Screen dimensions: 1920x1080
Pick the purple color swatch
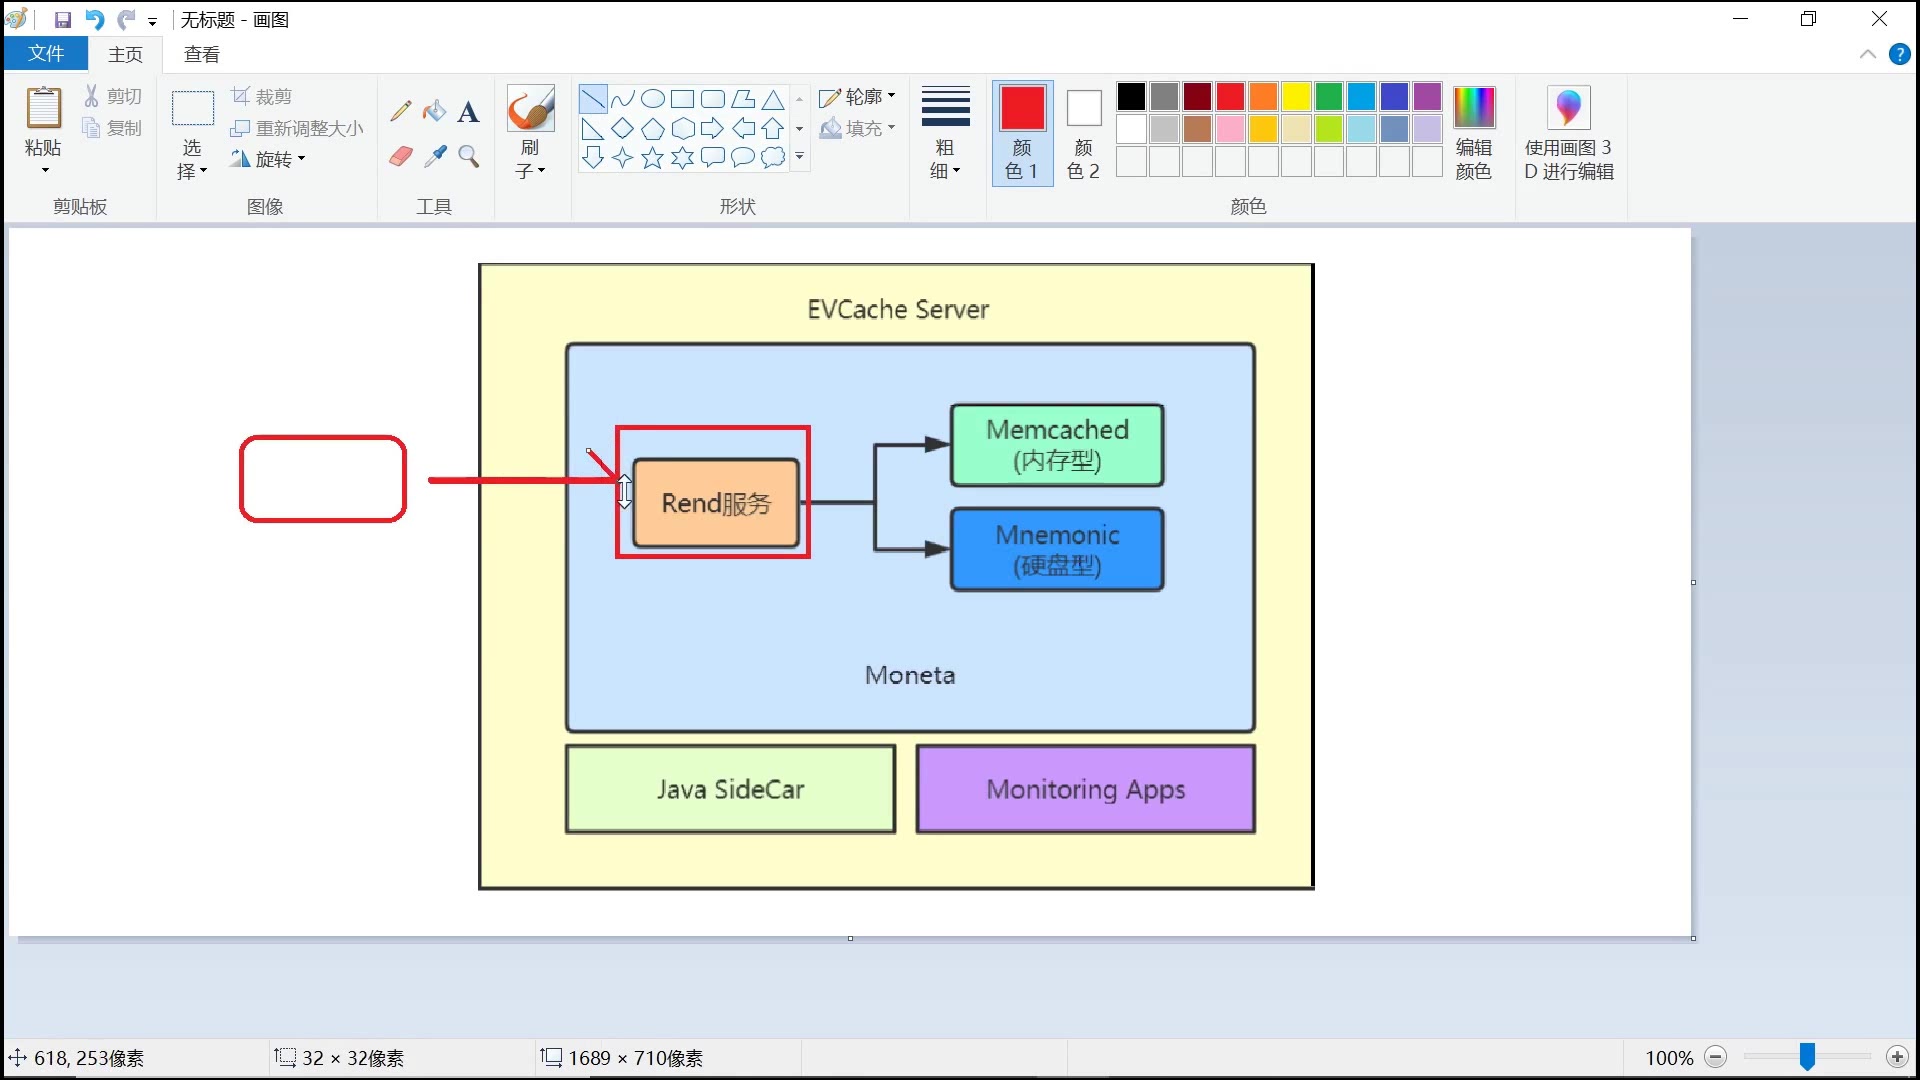tap(1428, 96)
